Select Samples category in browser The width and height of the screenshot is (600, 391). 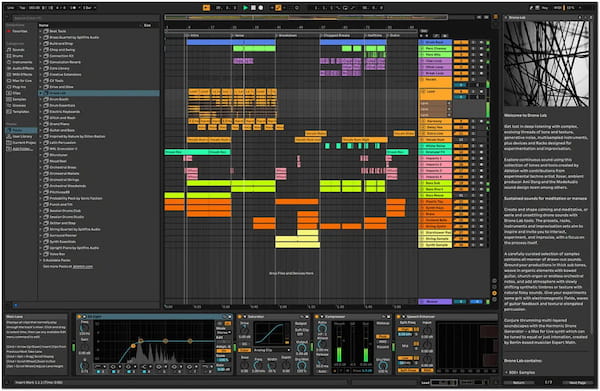(x=19, y=99)
